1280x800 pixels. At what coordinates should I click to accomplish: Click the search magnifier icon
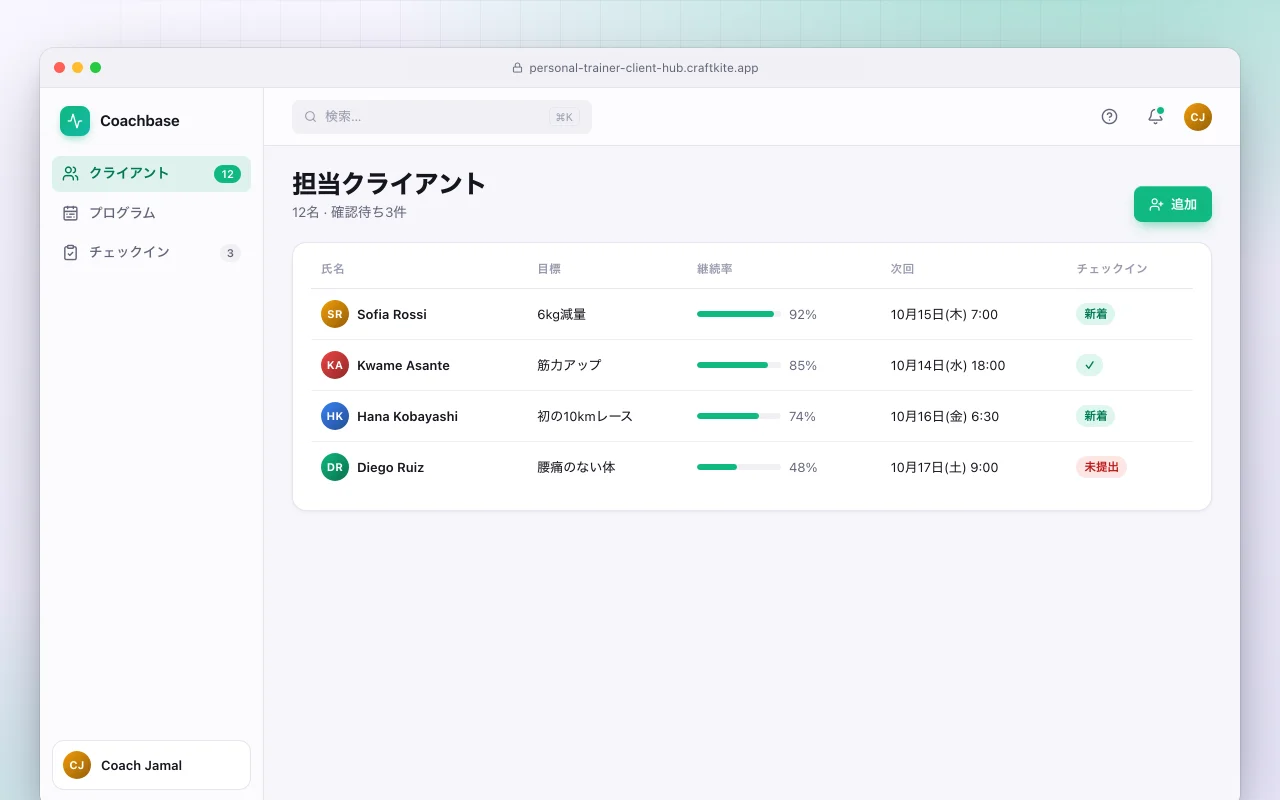(x=311, y=117)
